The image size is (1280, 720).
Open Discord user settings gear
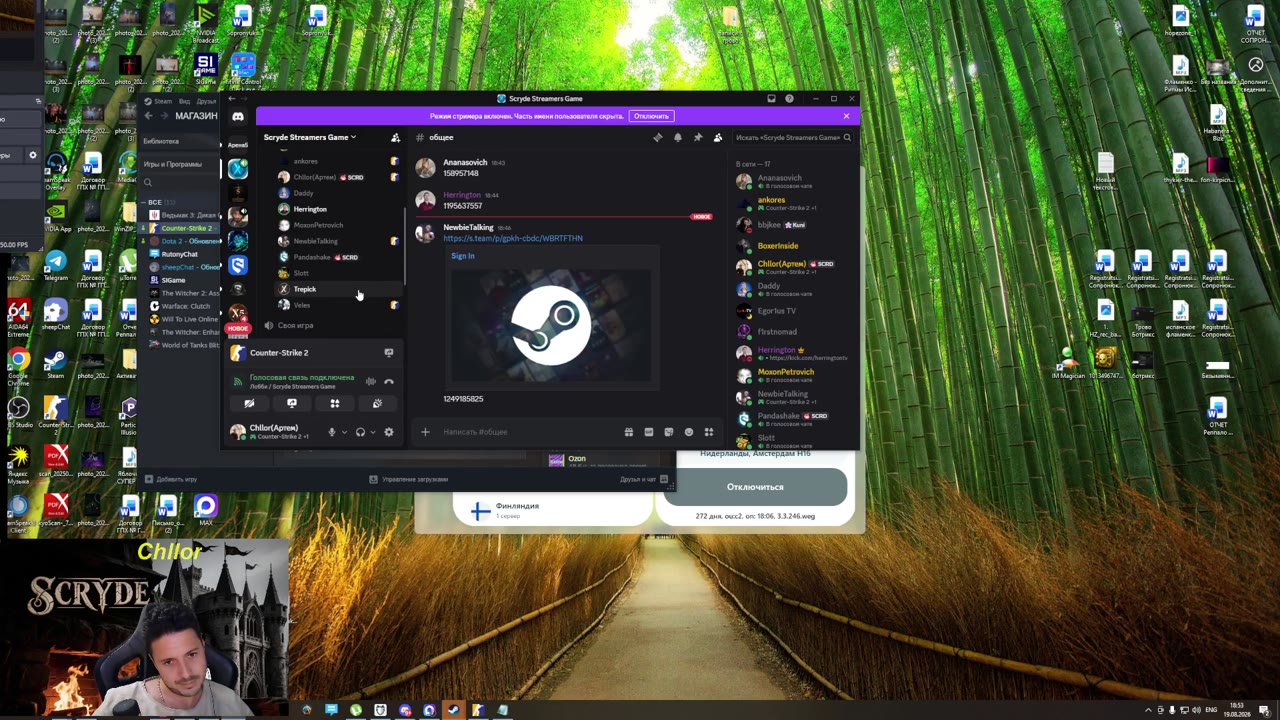389,432
